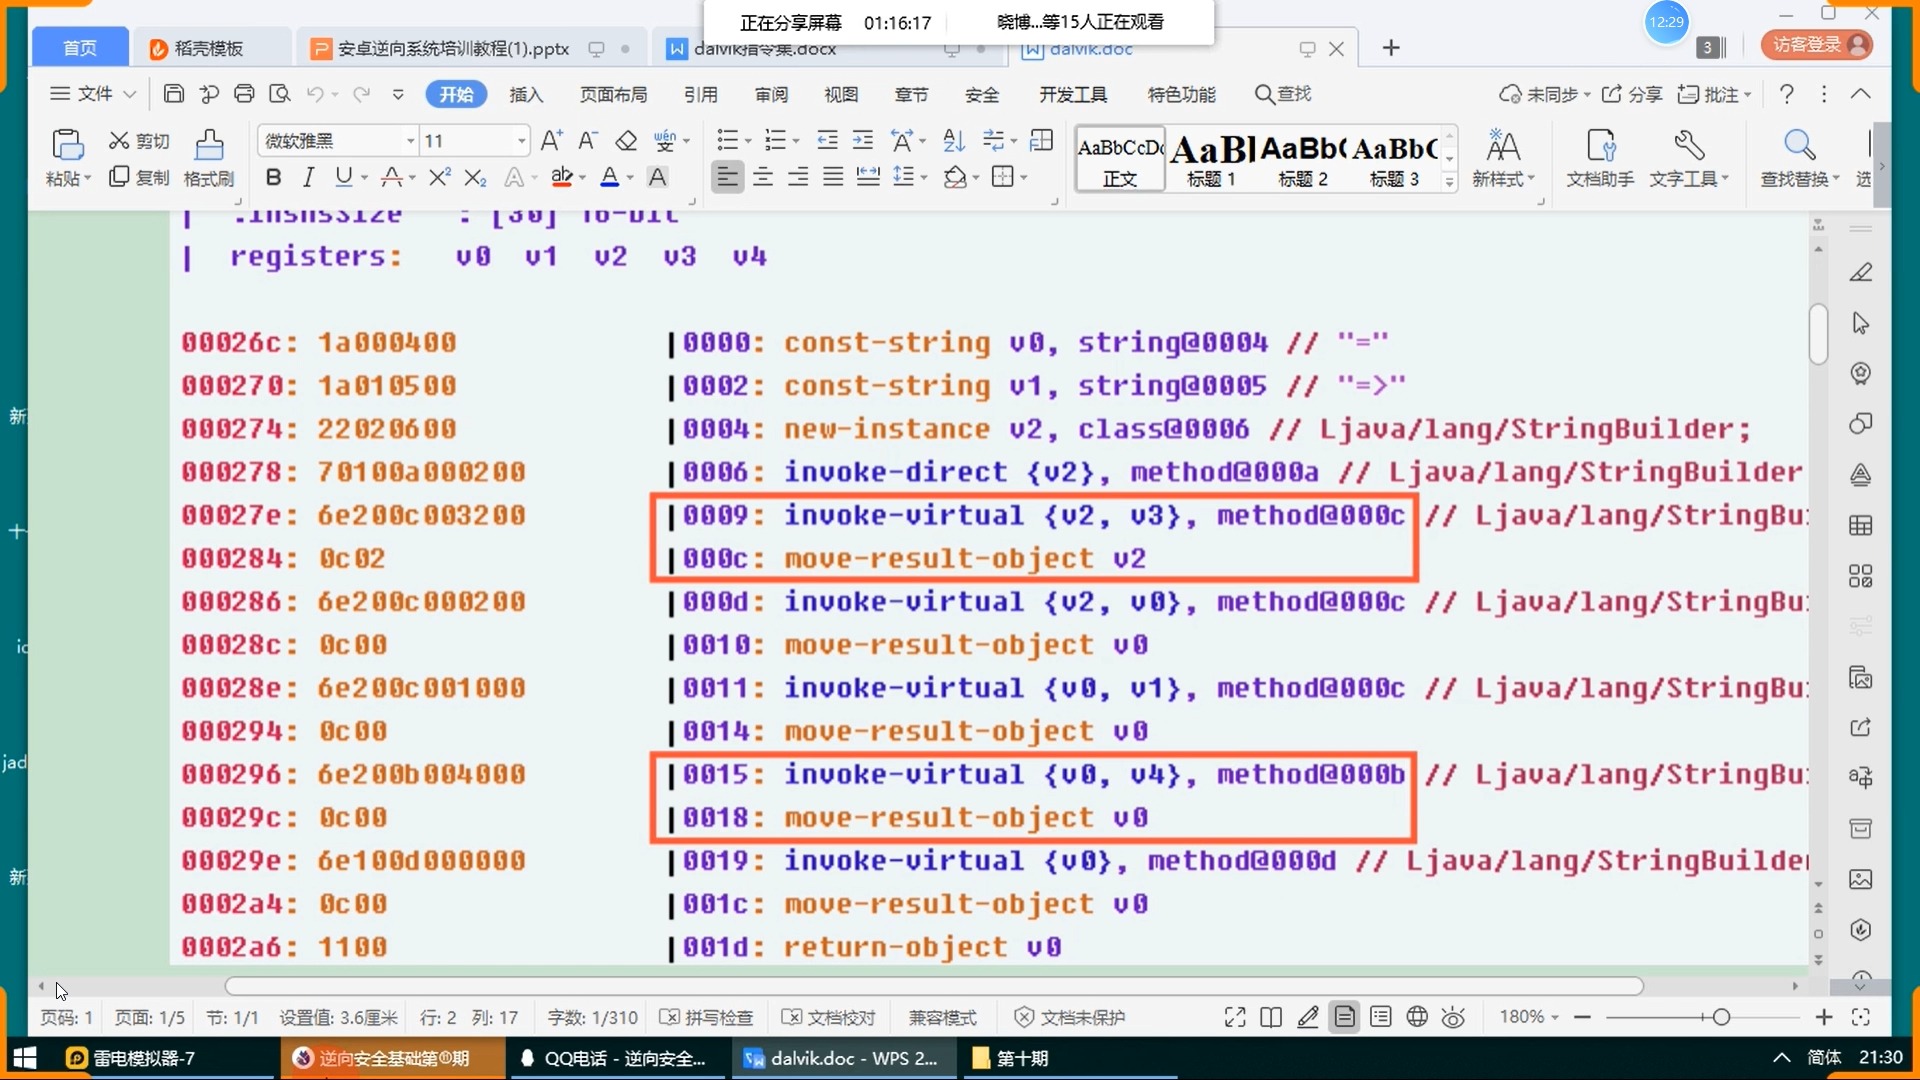Open Print Preview icon

(280, 94)
